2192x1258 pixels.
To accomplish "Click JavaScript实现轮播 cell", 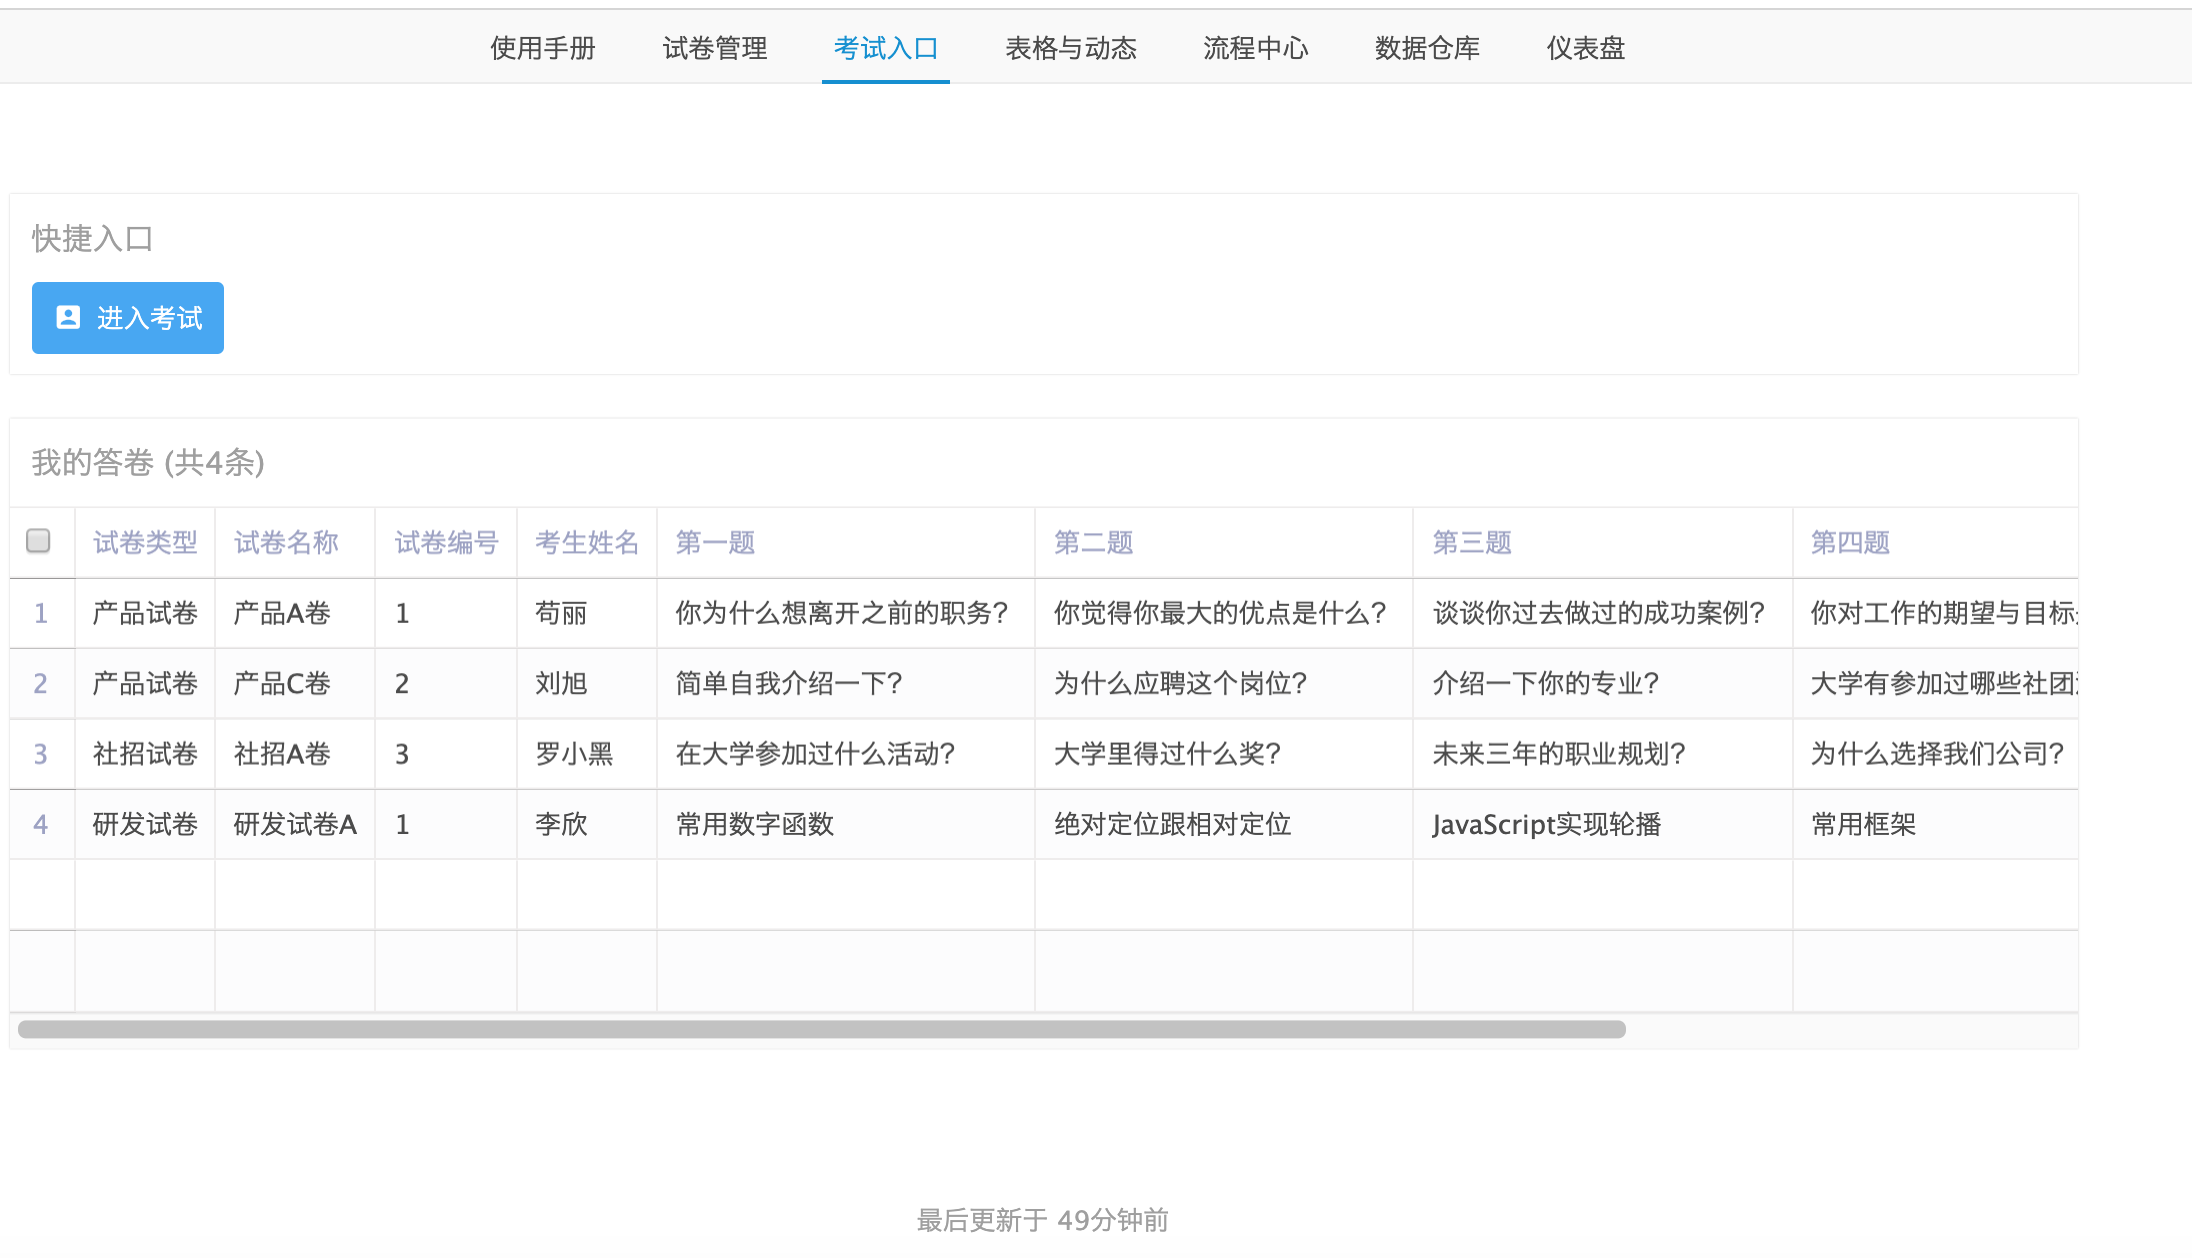I will coord(1546,824).
